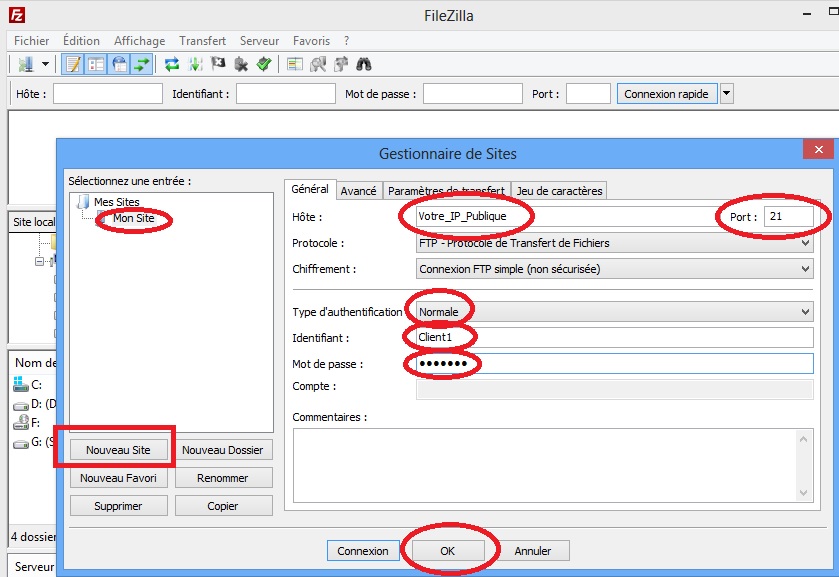Expand the Site Manager toolbar dropdown arrow

(45, 65)
